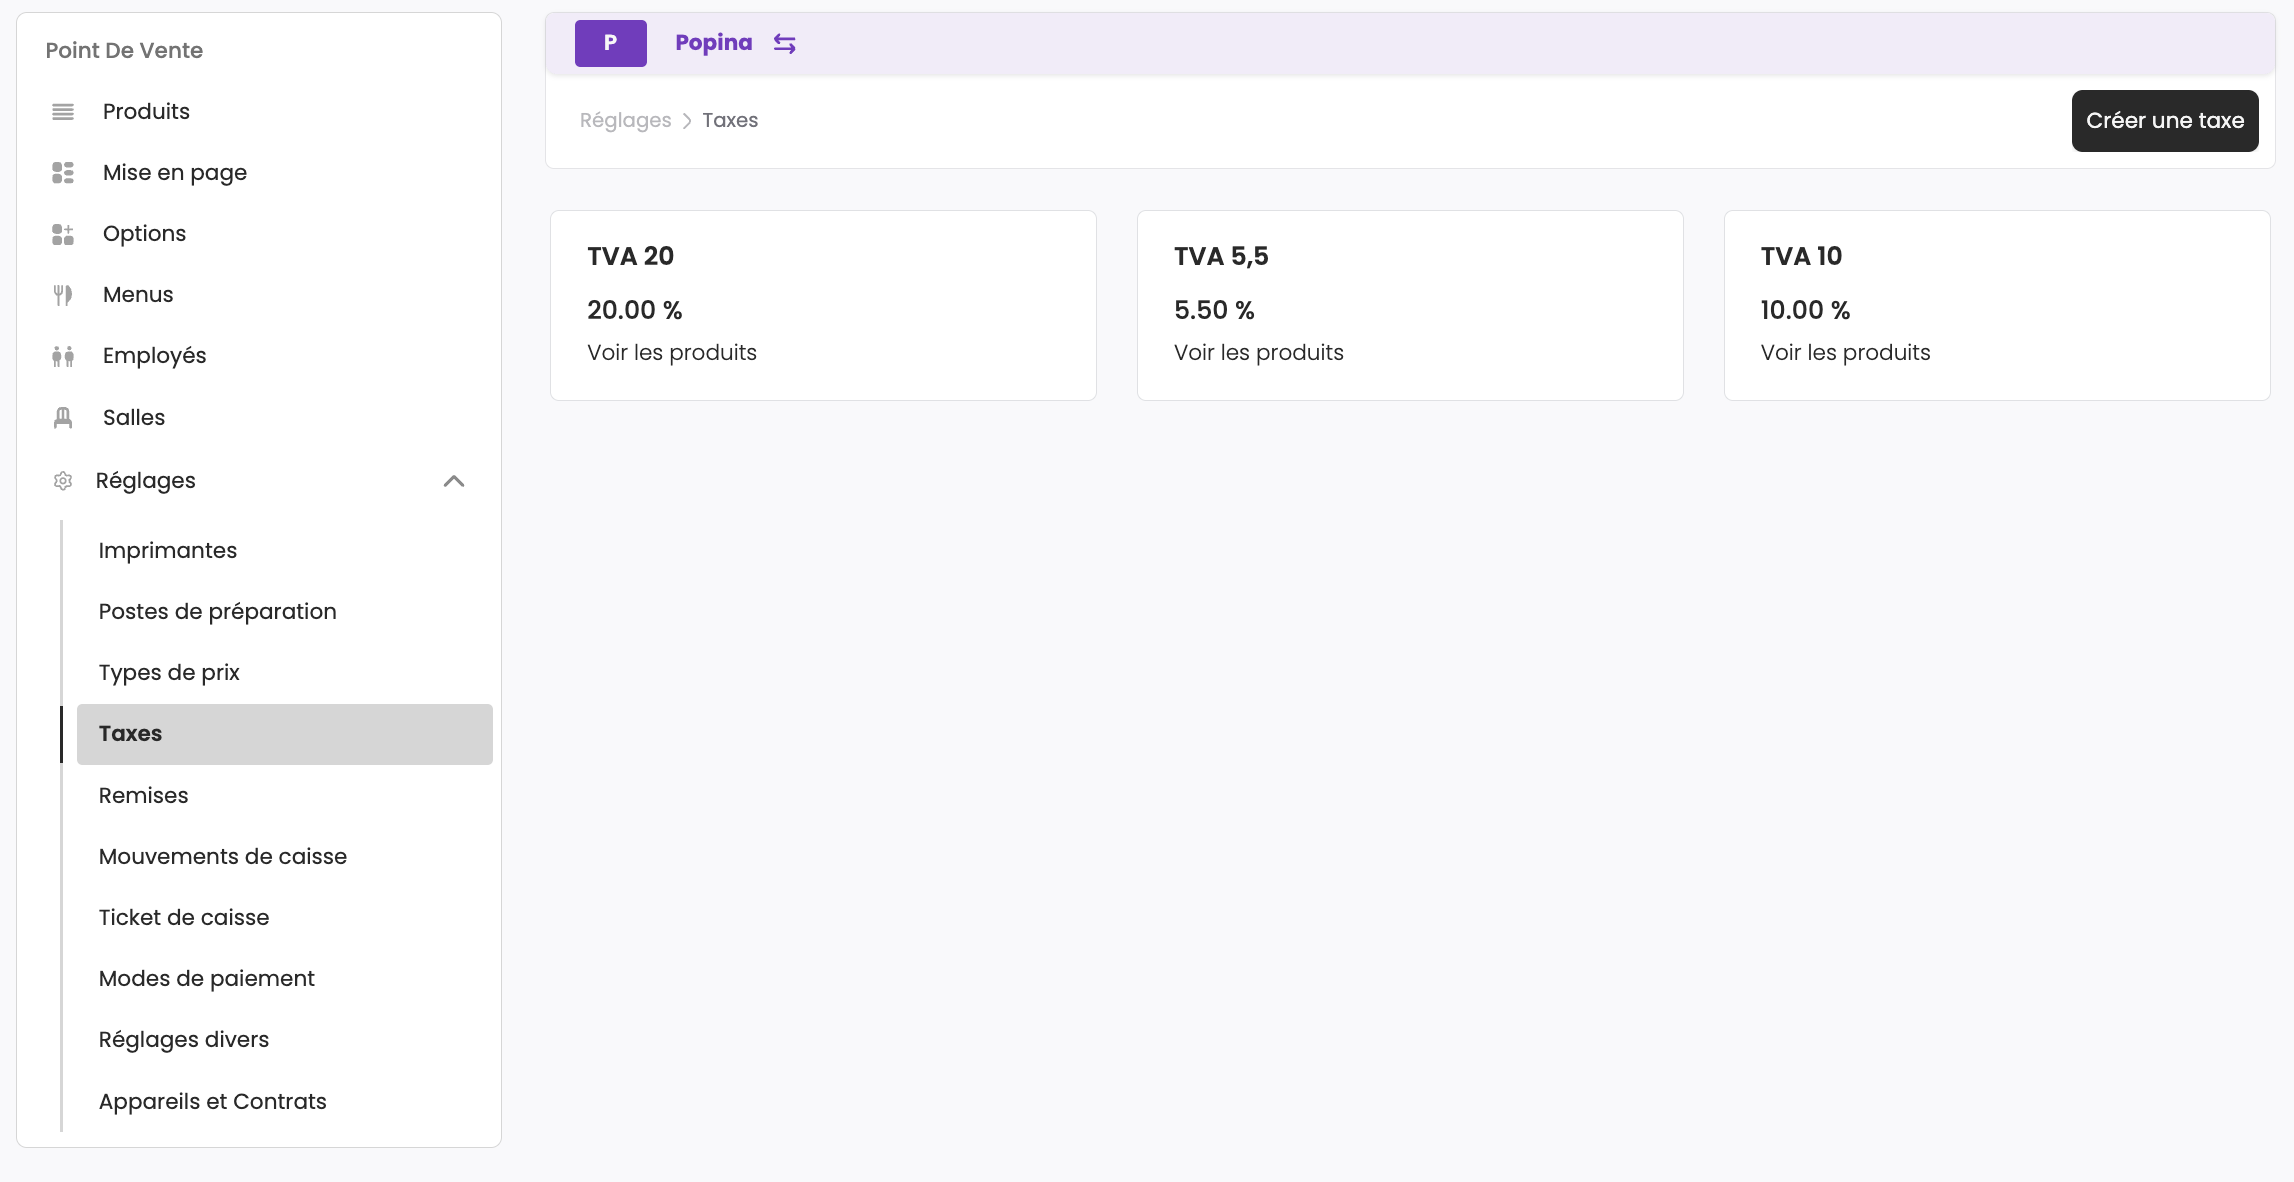Go to Remises settings
The image size is (2294, 1182).
[x=144, y=796]
